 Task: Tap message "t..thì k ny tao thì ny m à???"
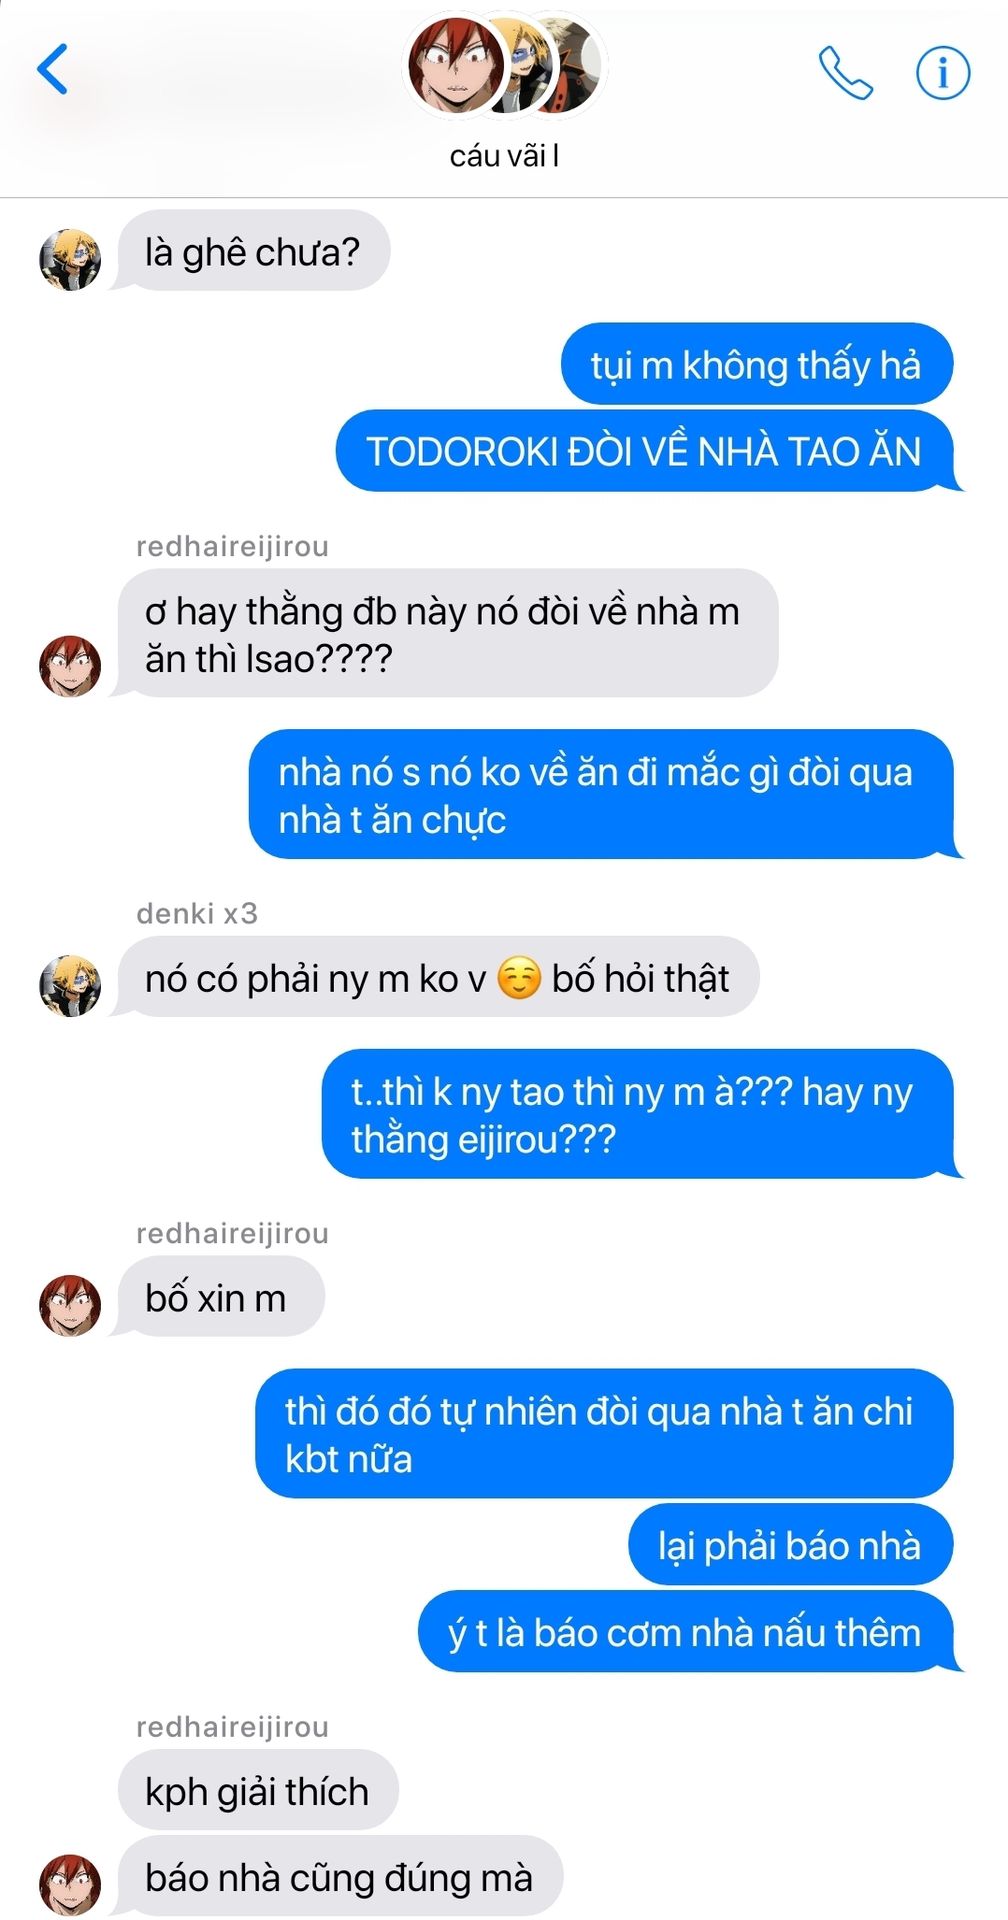pos(637,1114)
